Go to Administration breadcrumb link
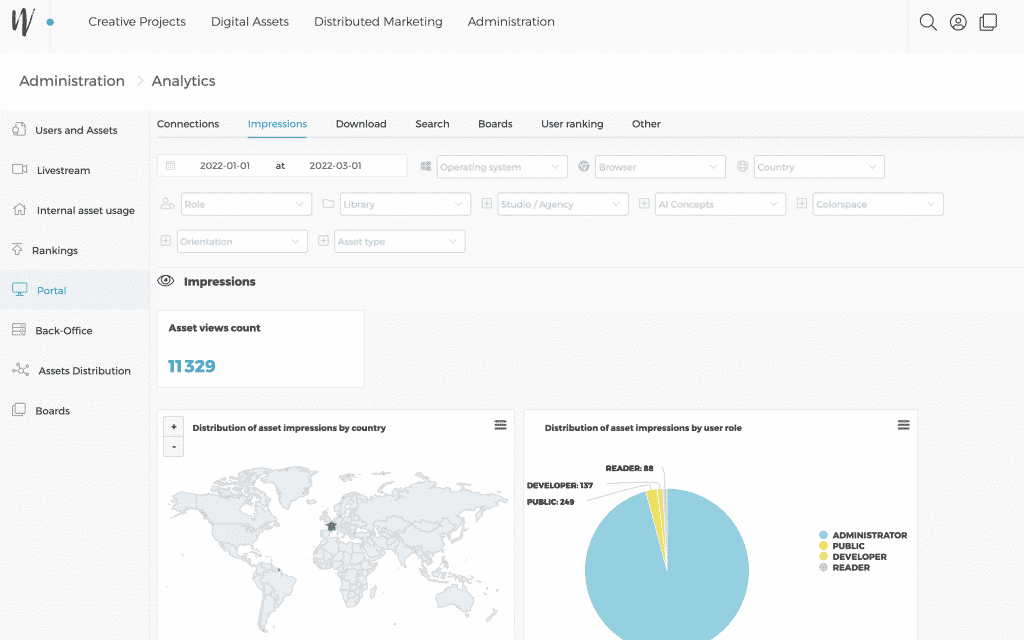 [x=72, y=81]
